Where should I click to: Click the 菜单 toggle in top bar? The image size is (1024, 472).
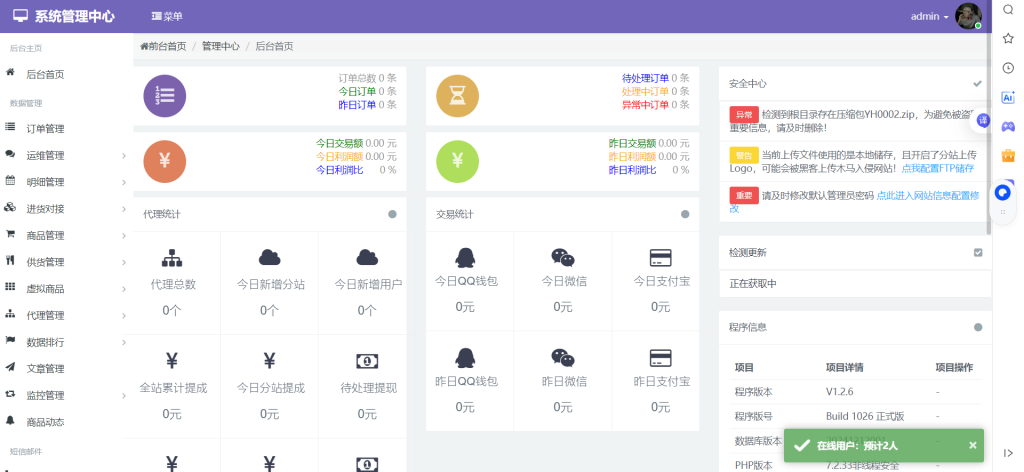[167, 17]
